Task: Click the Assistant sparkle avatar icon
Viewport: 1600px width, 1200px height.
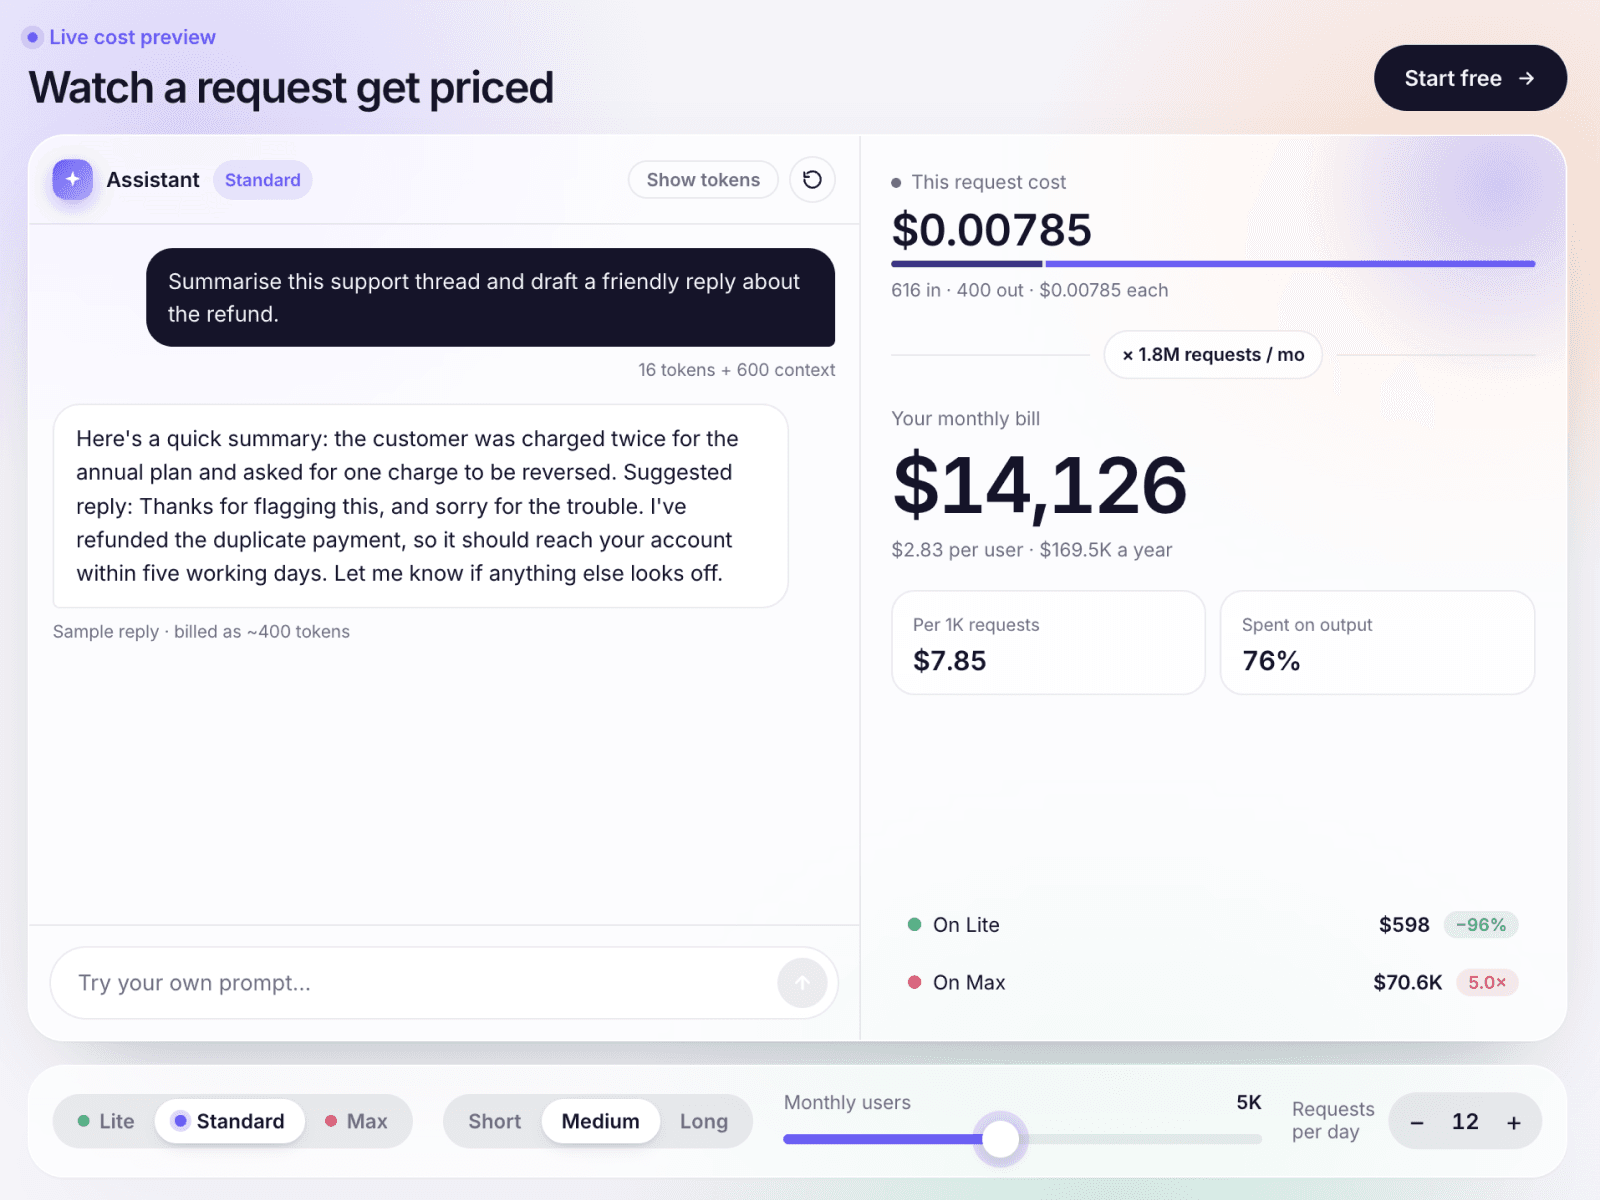Action: pyautogui.click(x=72, y=180)
